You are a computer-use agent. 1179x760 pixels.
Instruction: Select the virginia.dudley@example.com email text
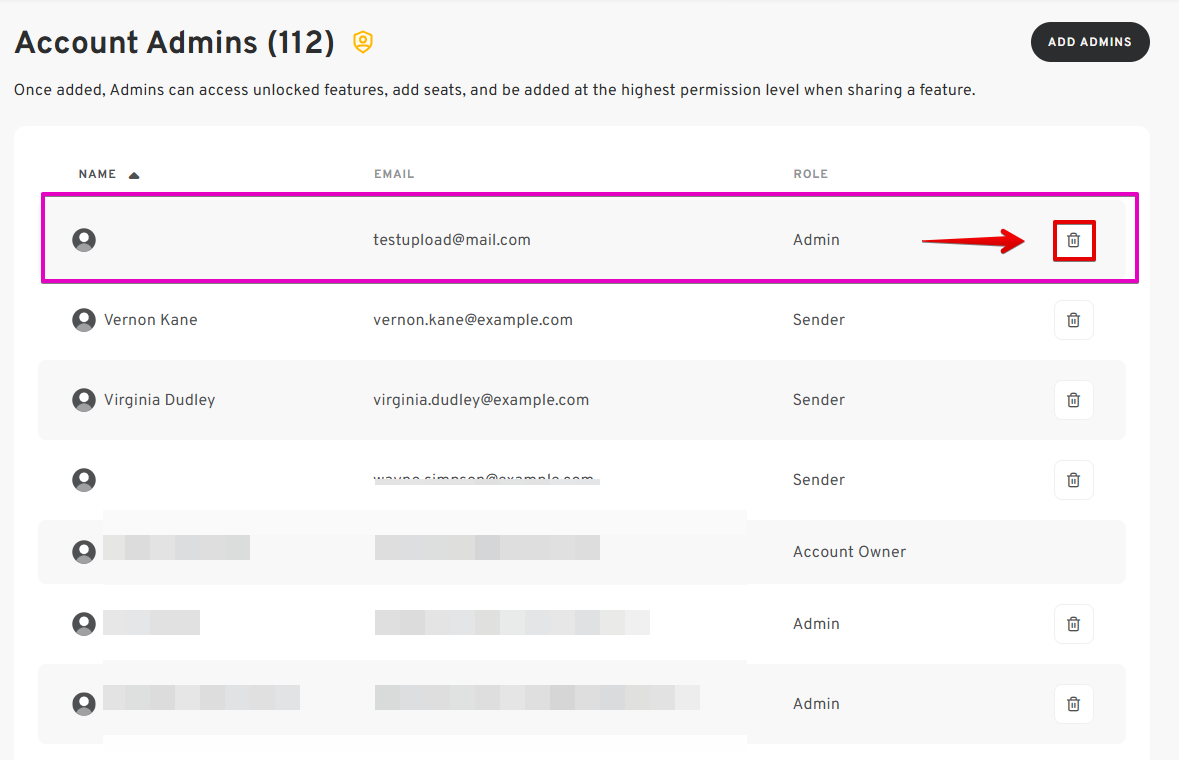(x=480, y=400)
